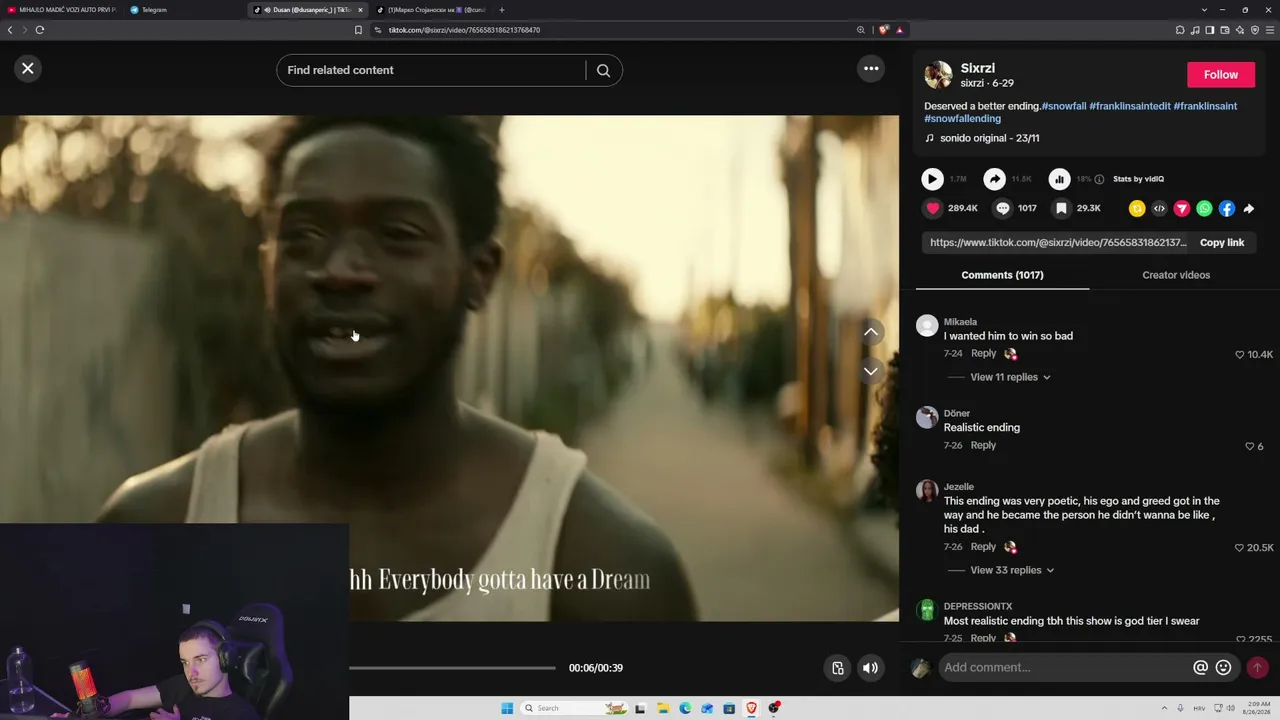Share the video to WhatsApp
1280x720 pixels.
1204,209
